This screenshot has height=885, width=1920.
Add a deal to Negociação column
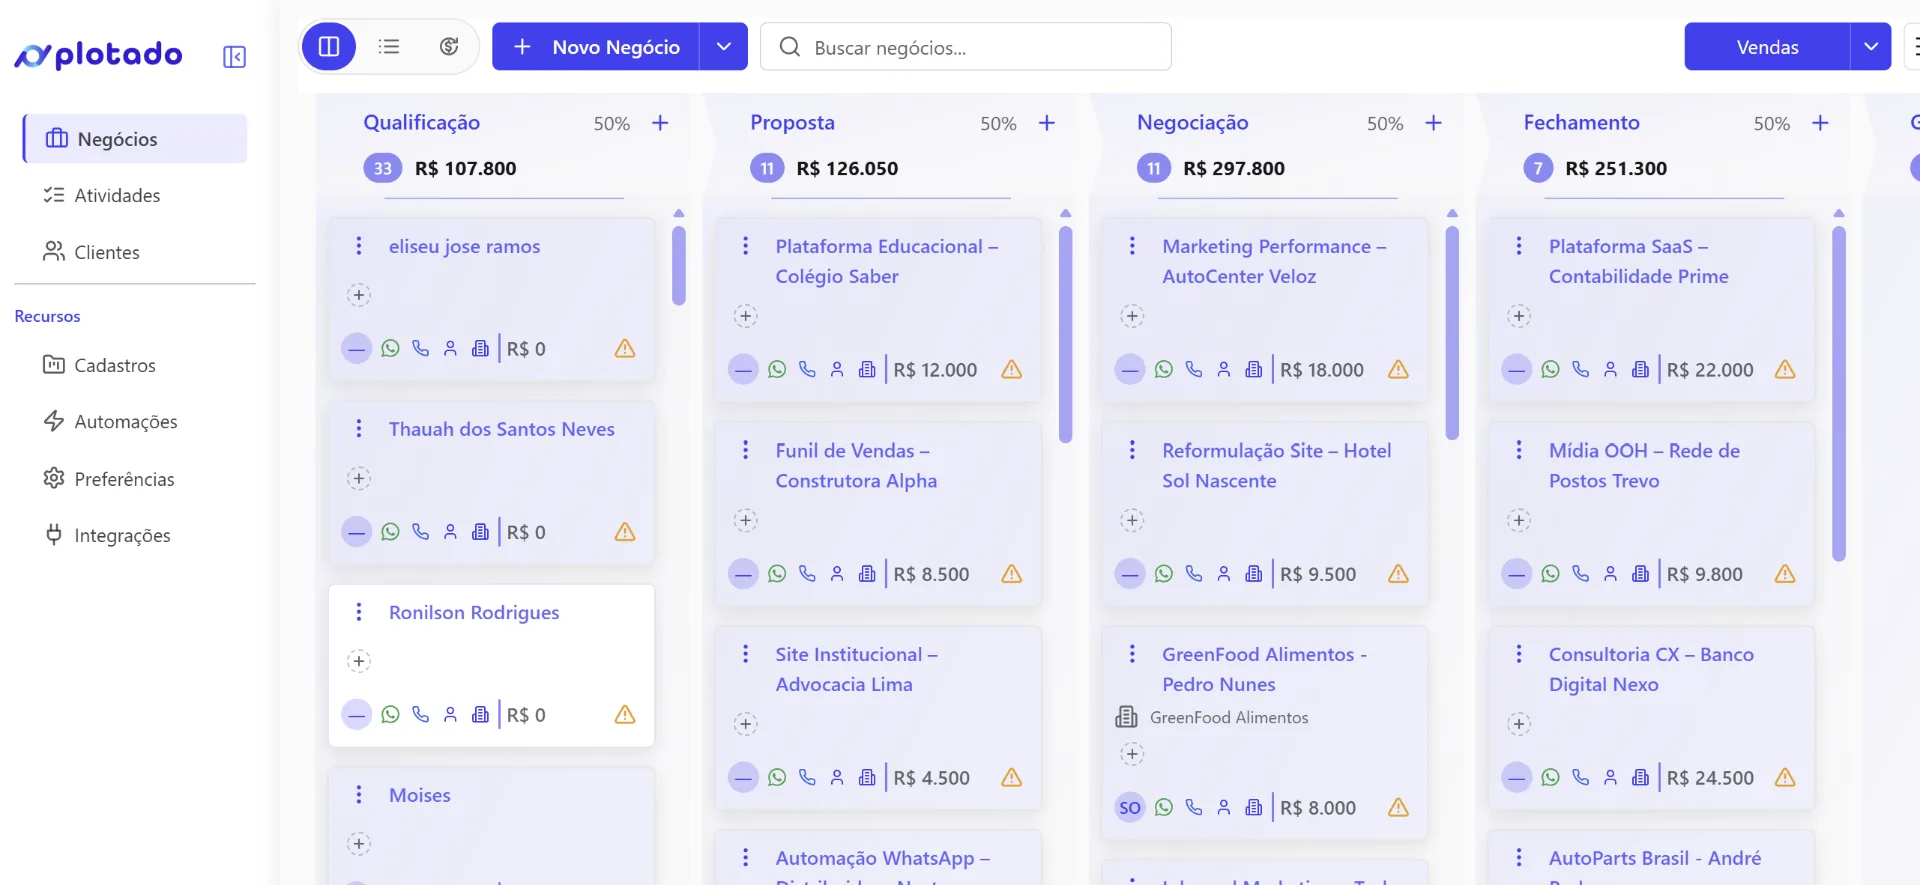point(1433,123)
